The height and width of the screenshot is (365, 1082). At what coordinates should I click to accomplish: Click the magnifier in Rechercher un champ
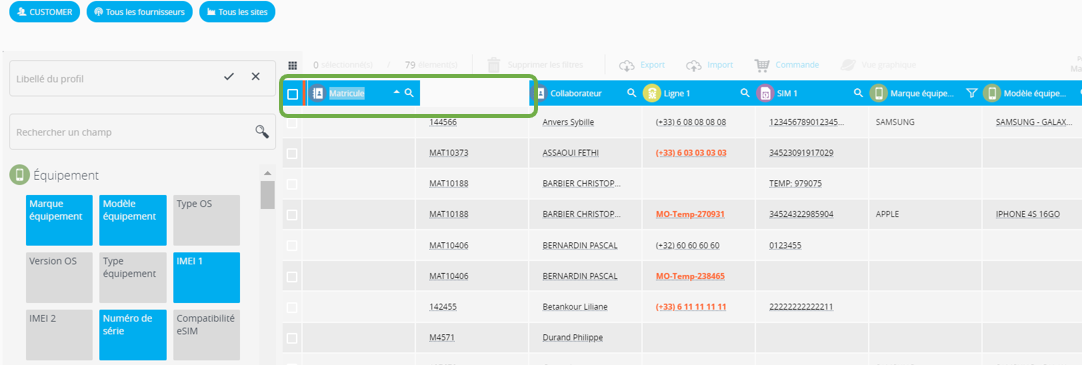pyautogui.click(x=262, y=132)
